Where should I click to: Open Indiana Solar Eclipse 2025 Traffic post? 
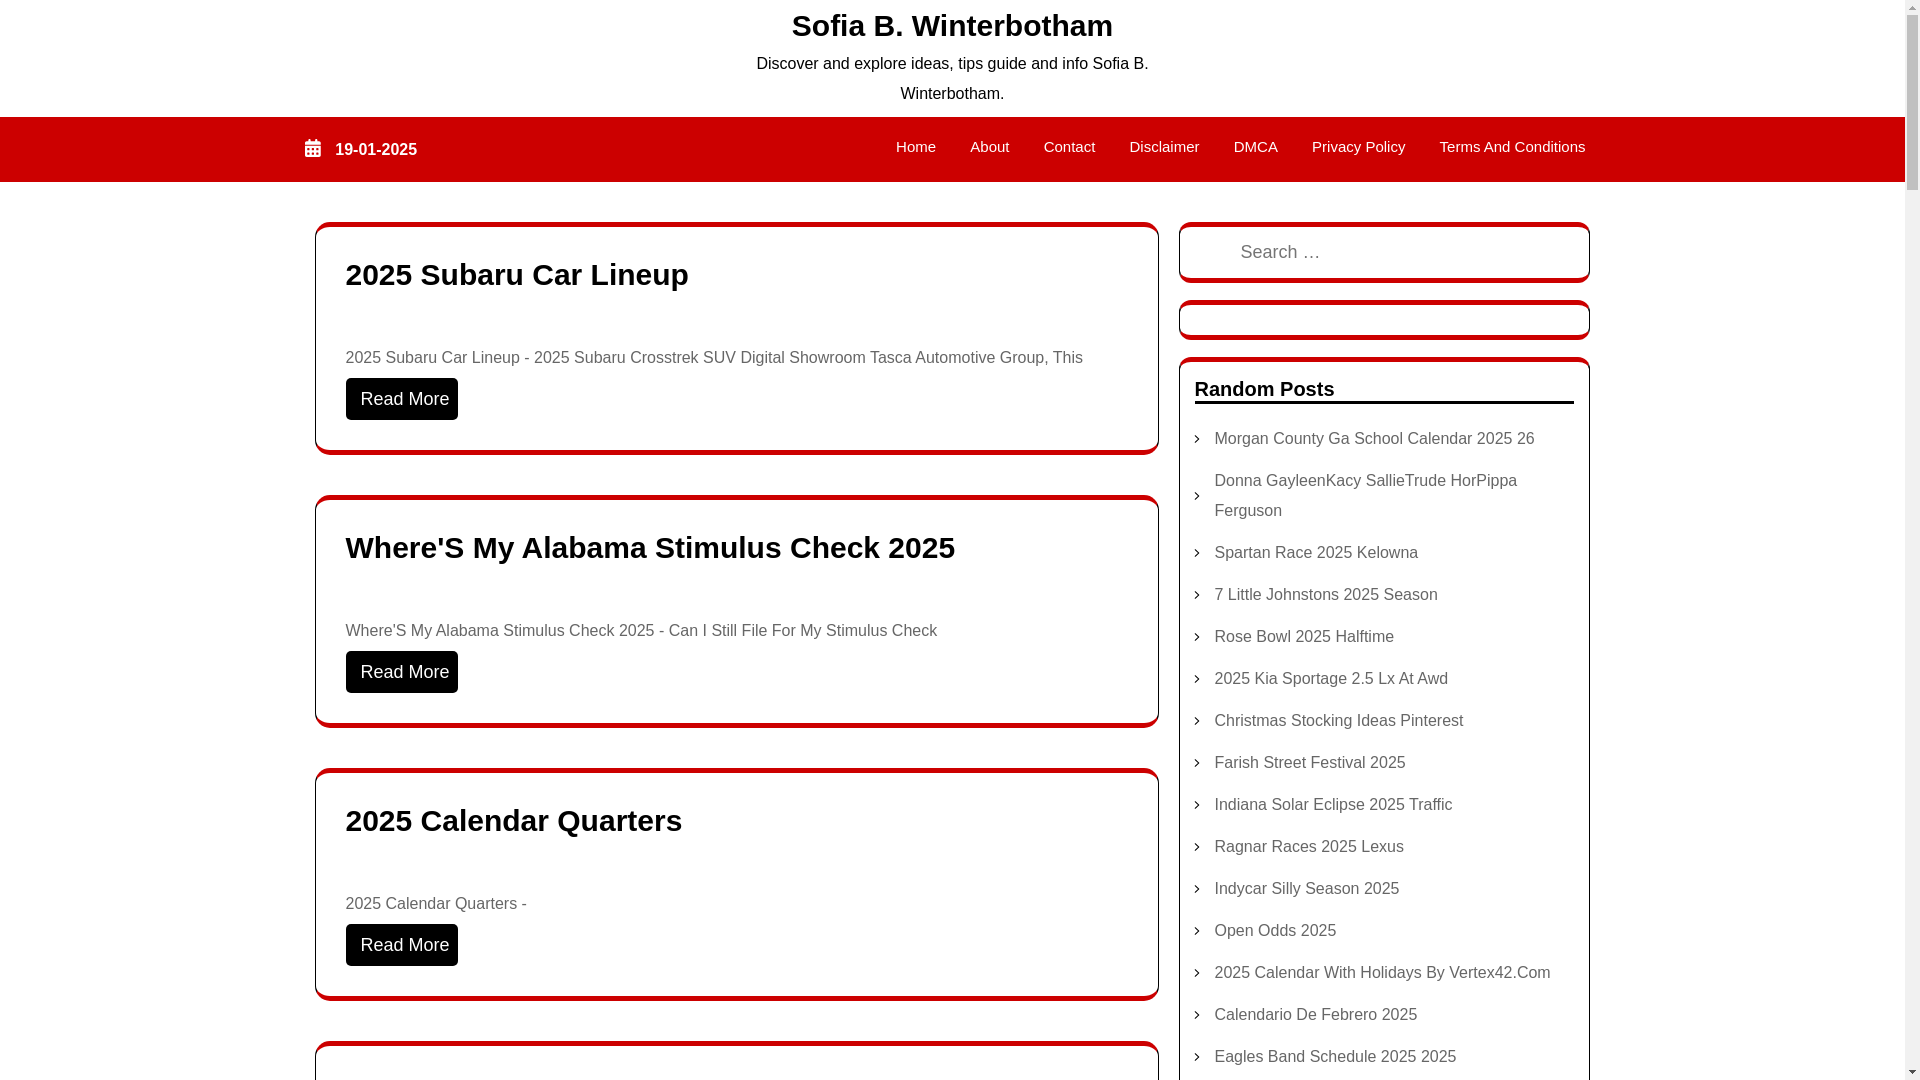pyautogui.click(x=1333, y=805)
